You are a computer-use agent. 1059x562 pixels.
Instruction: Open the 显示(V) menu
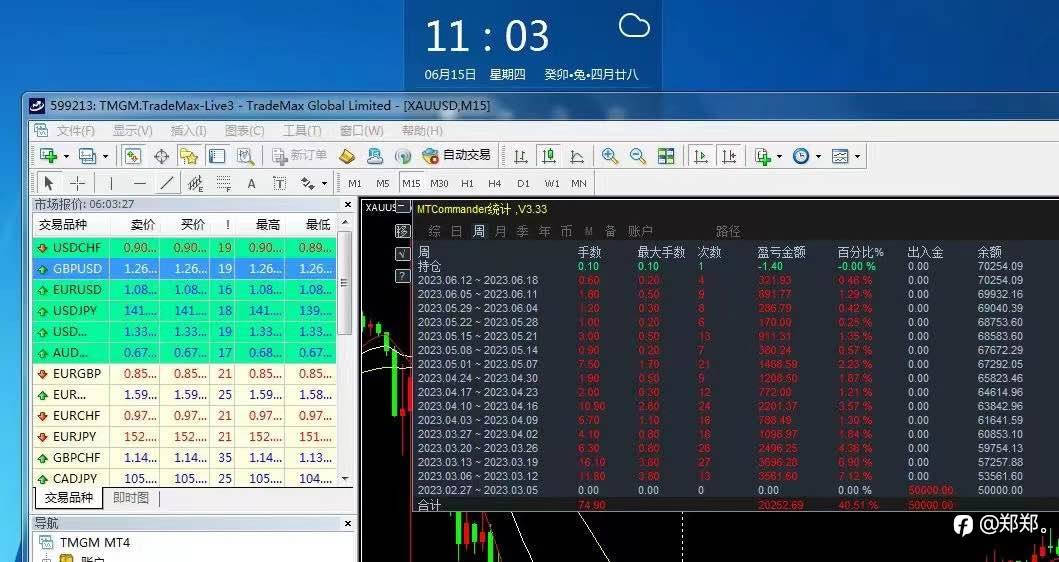(x=132, y=130)
